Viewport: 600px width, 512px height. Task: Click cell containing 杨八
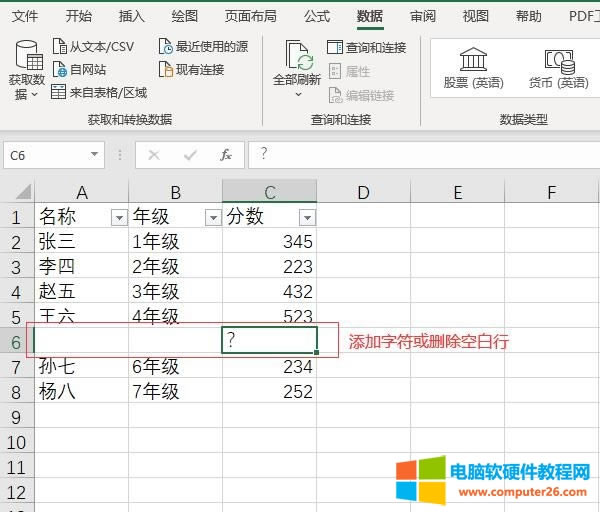coord(82,391)
